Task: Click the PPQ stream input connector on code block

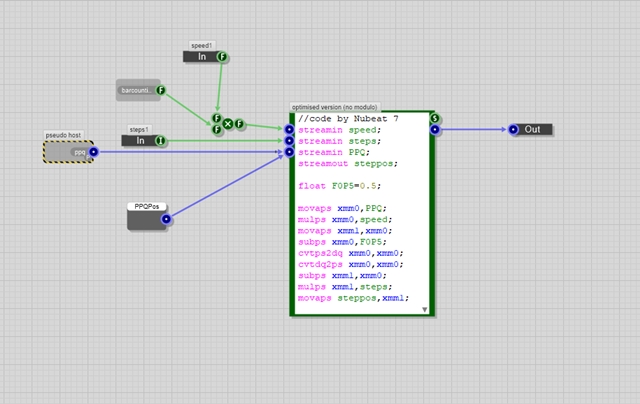Action: [x=289, y=152]
